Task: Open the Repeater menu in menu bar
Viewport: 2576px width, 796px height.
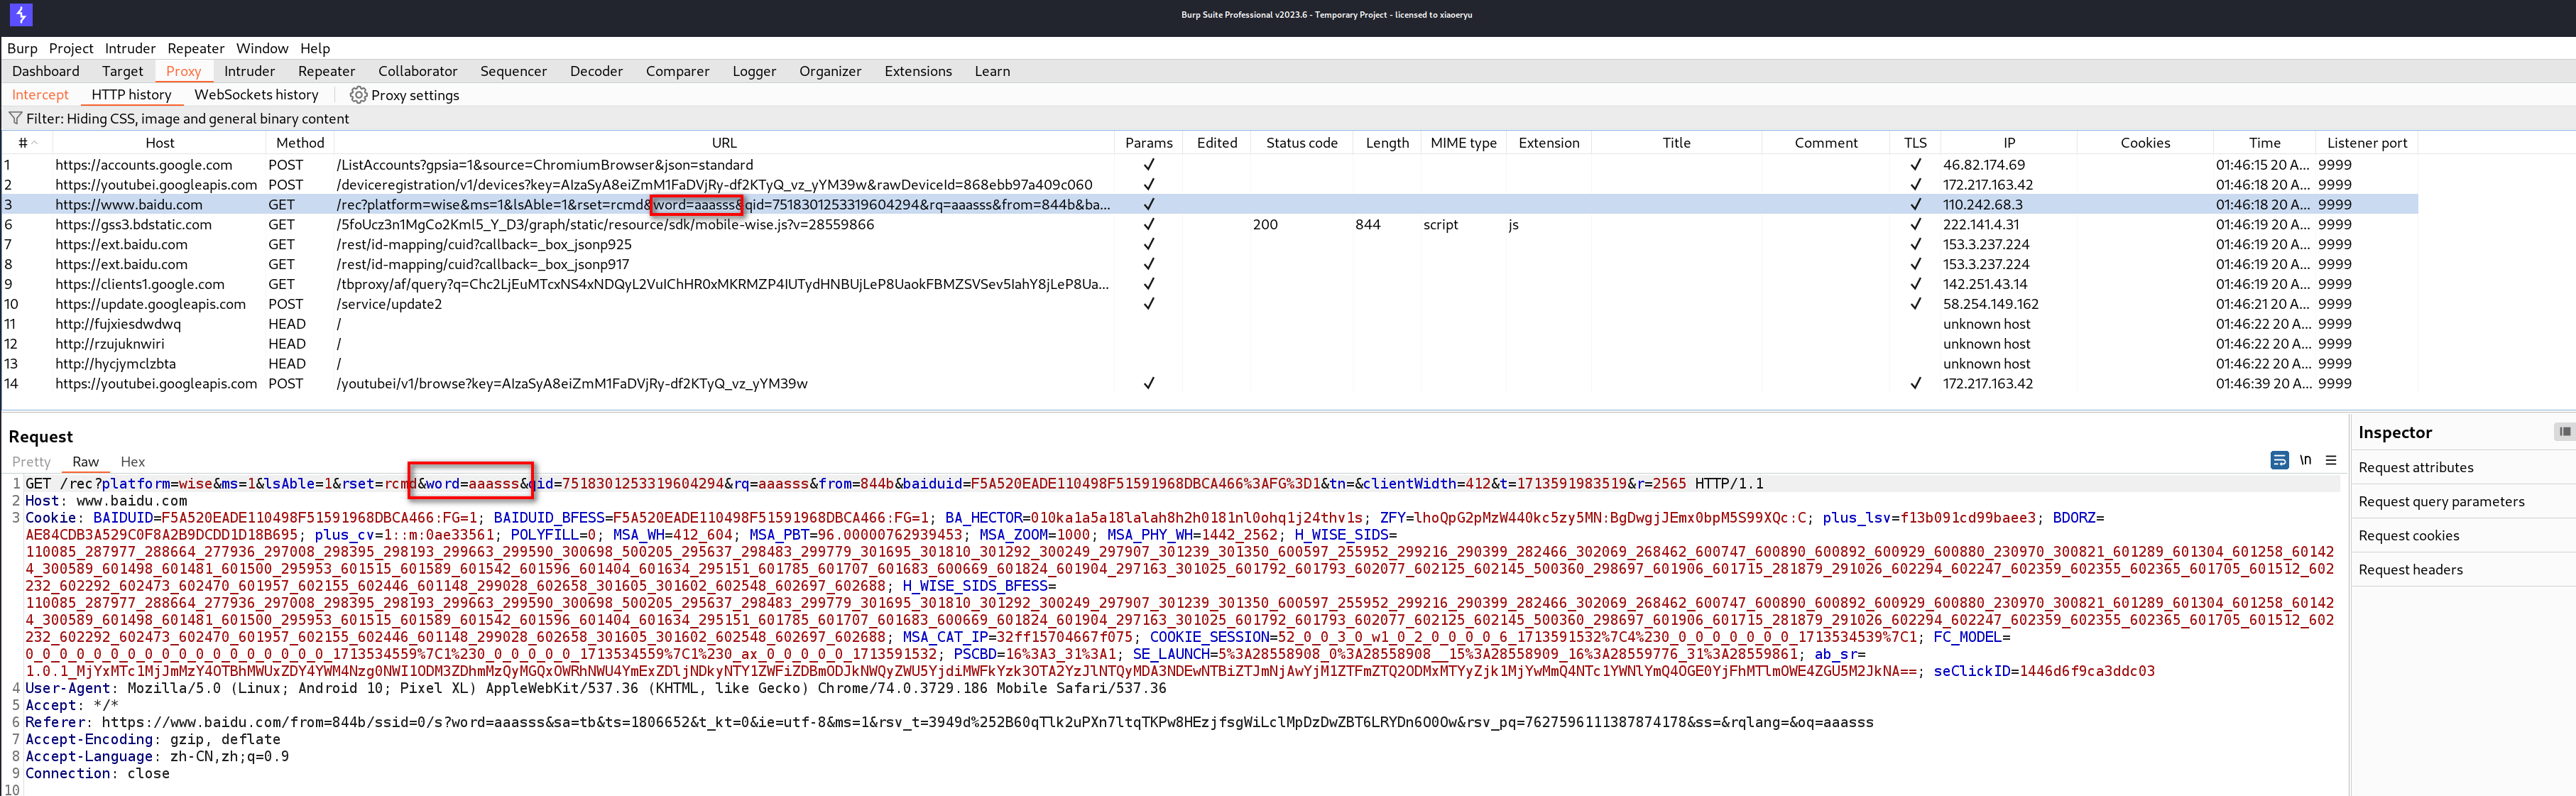Action: click(196, 48)
